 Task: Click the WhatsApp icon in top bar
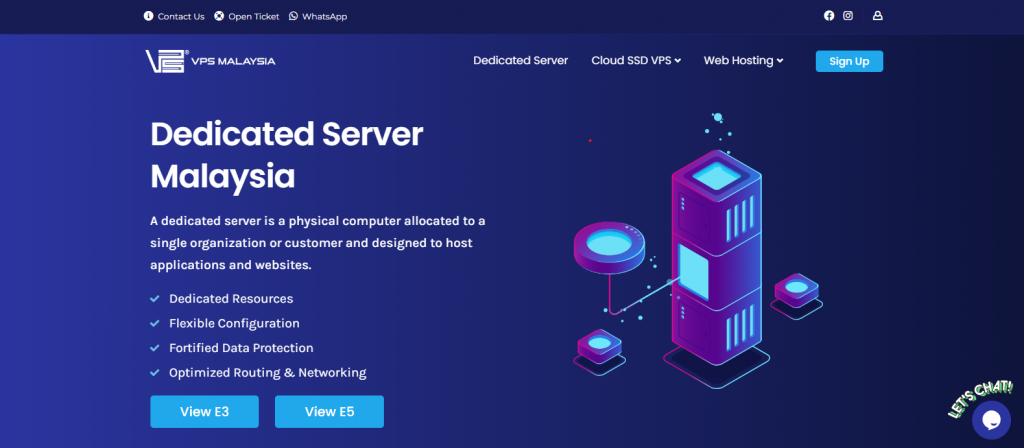click(x=293, y=16)
